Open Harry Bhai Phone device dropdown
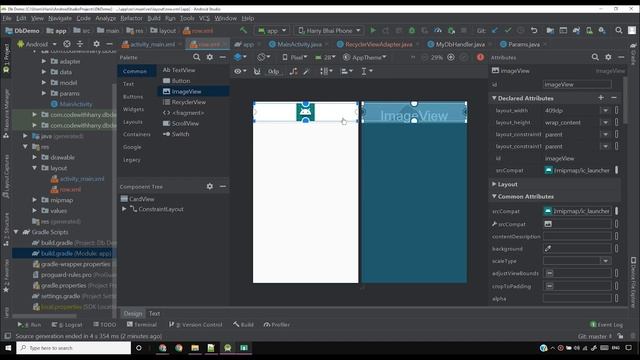Screen dimensions: 640x360 [x=329, y=31]
